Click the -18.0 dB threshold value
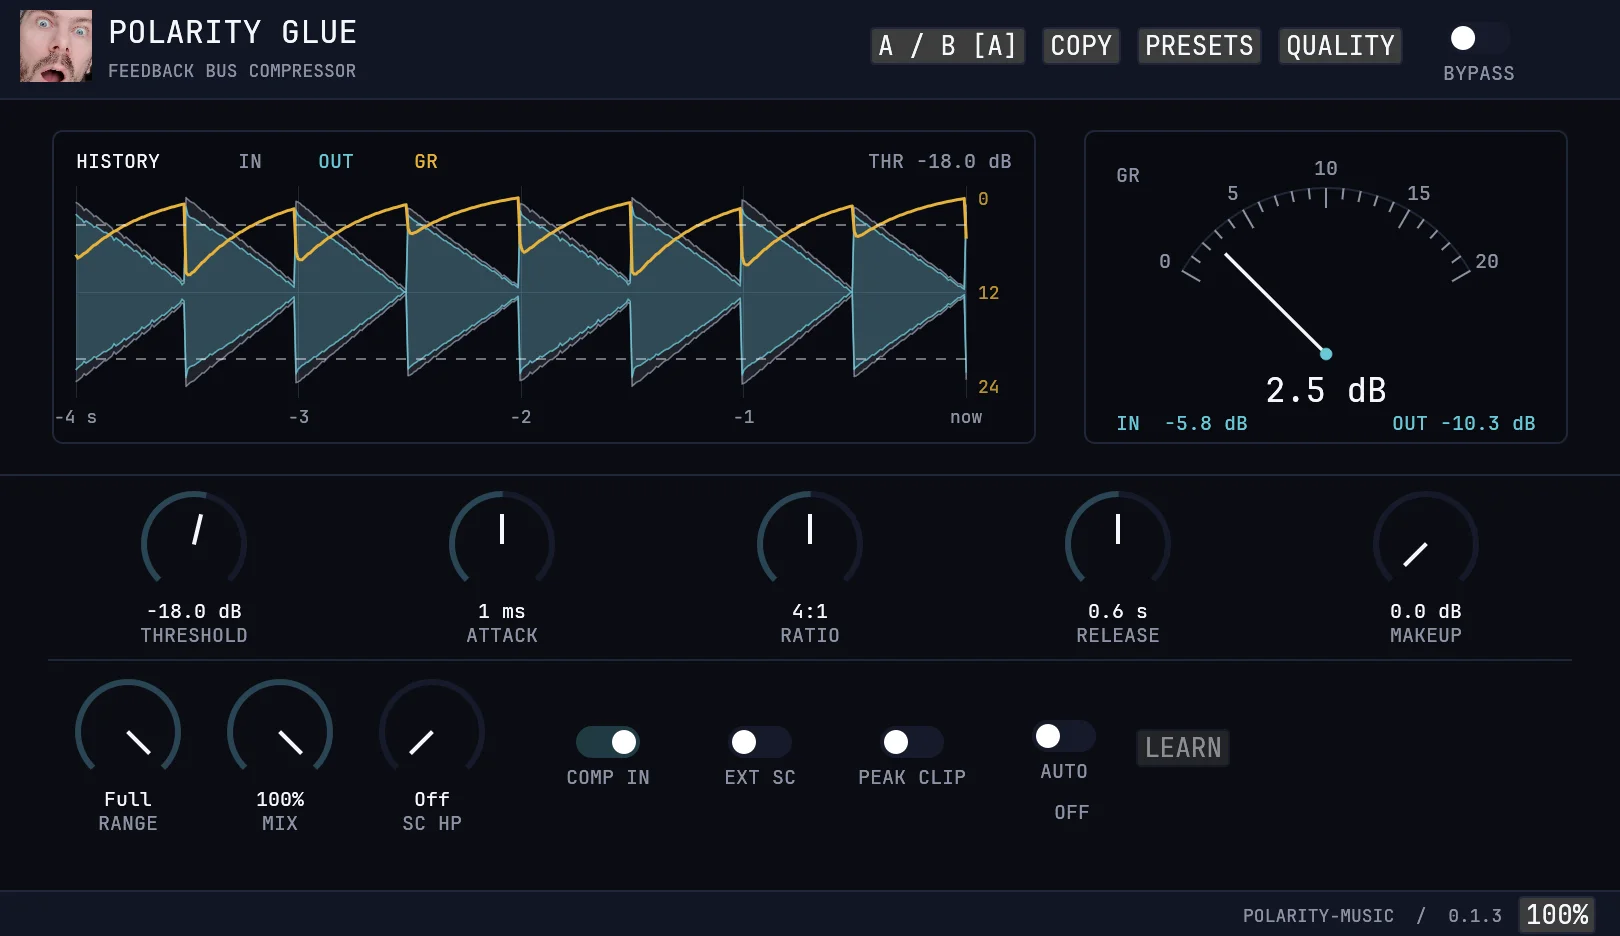This screenshot has height=936, width=1620. [x=194, y=611]
